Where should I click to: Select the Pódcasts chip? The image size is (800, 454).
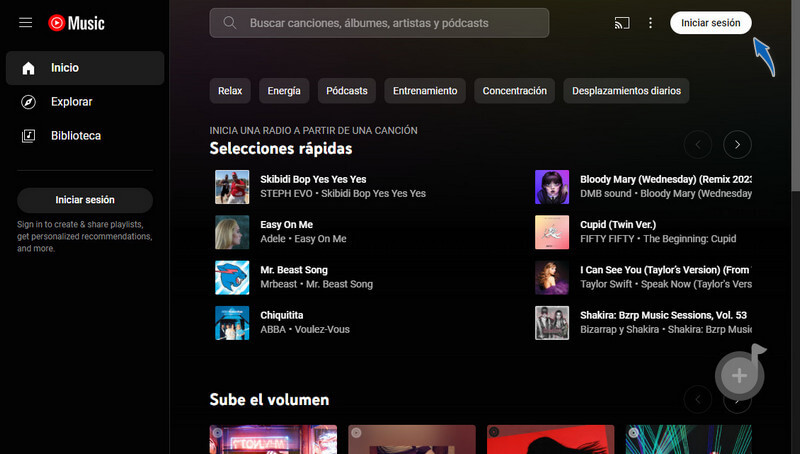coord(347,91)
